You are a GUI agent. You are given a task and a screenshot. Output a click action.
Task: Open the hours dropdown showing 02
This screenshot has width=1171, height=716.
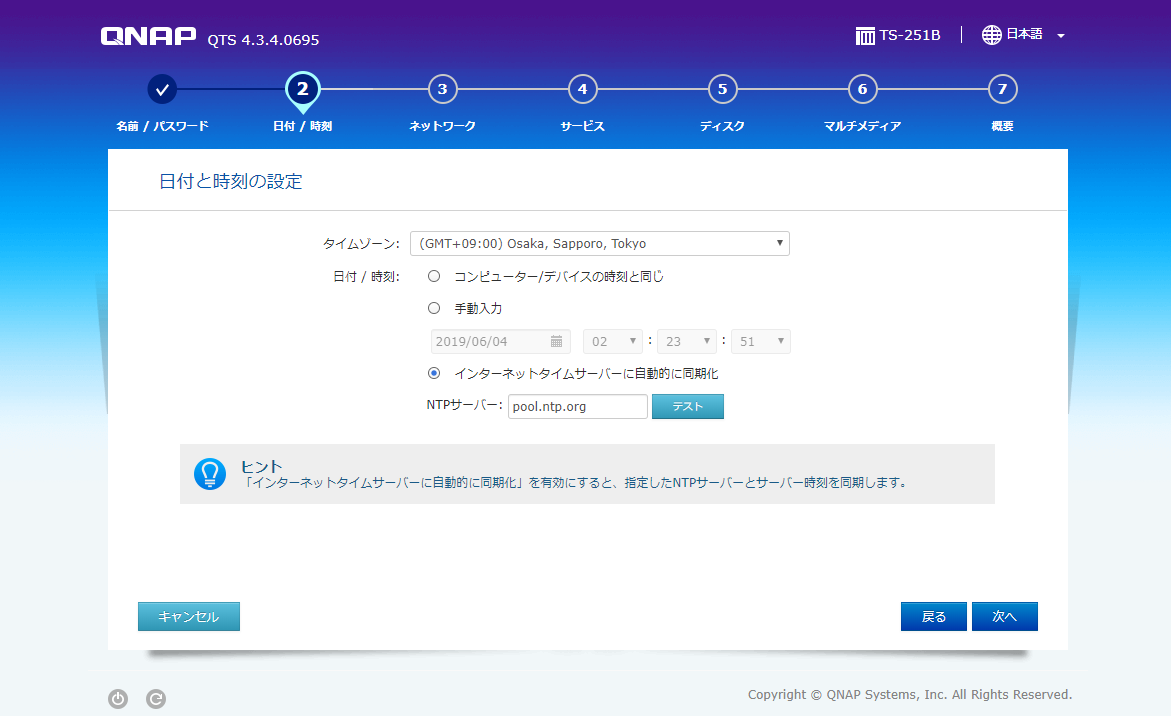[x=612, y=341]
